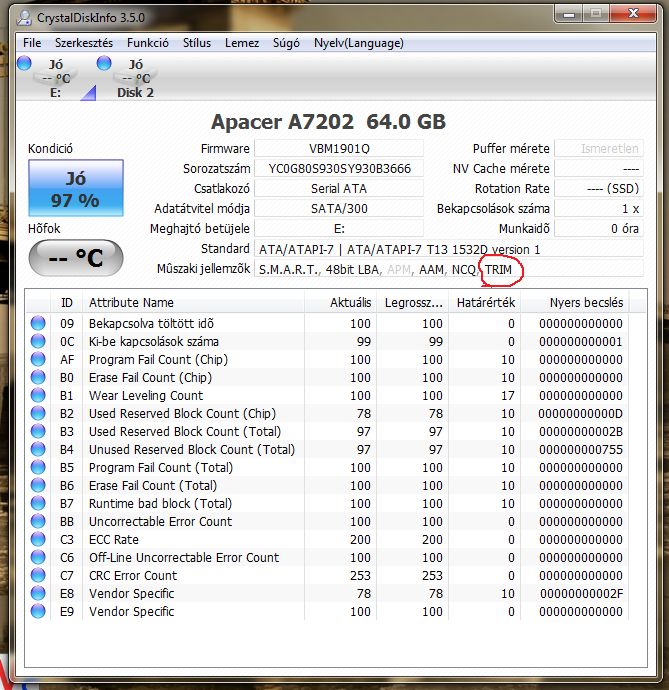The height and width of the screenshot is (690, 669).
Task: Select the CRC Error Count attribute name
Action: (133, 576)
